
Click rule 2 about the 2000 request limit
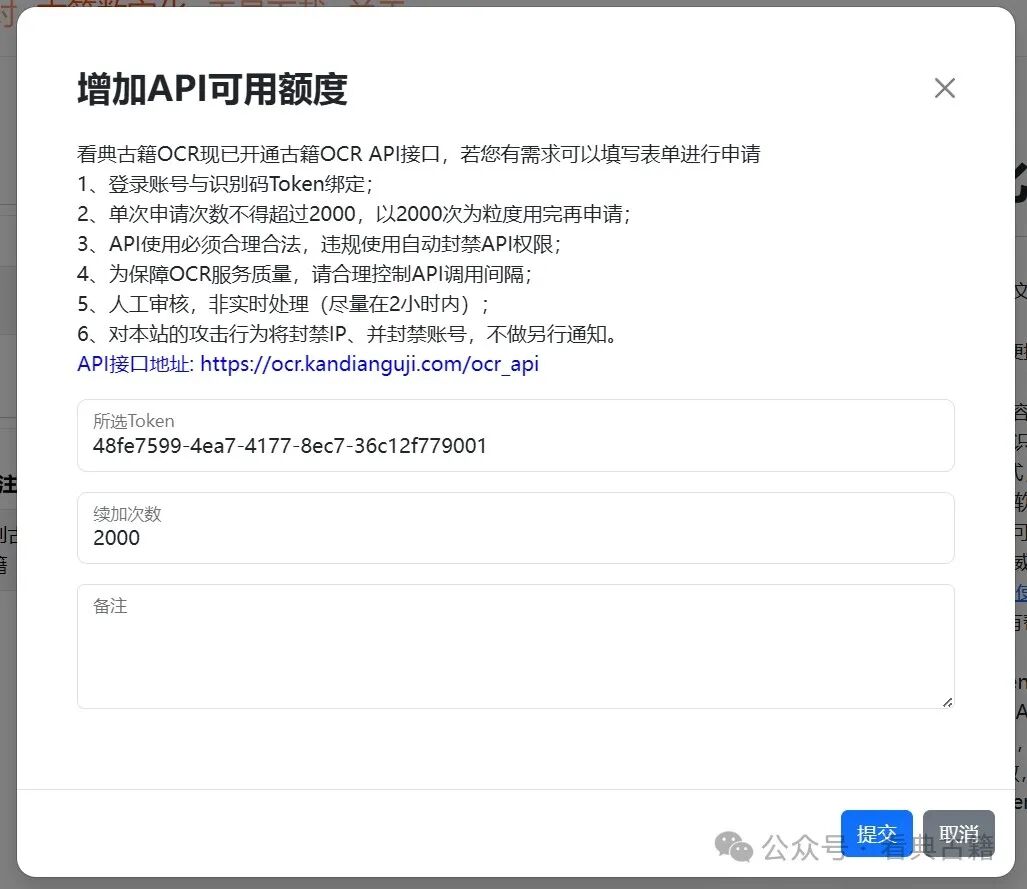coord(354,213)
